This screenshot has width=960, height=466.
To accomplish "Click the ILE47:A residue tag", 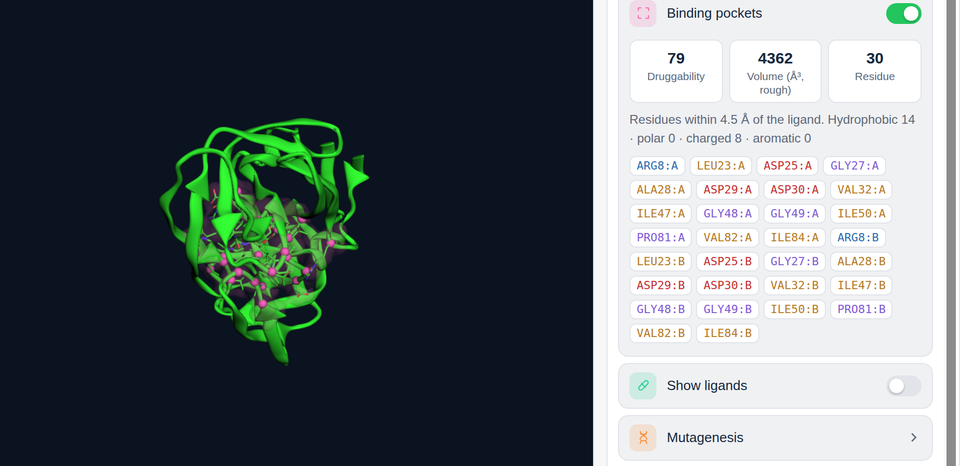I will point(660,214).
